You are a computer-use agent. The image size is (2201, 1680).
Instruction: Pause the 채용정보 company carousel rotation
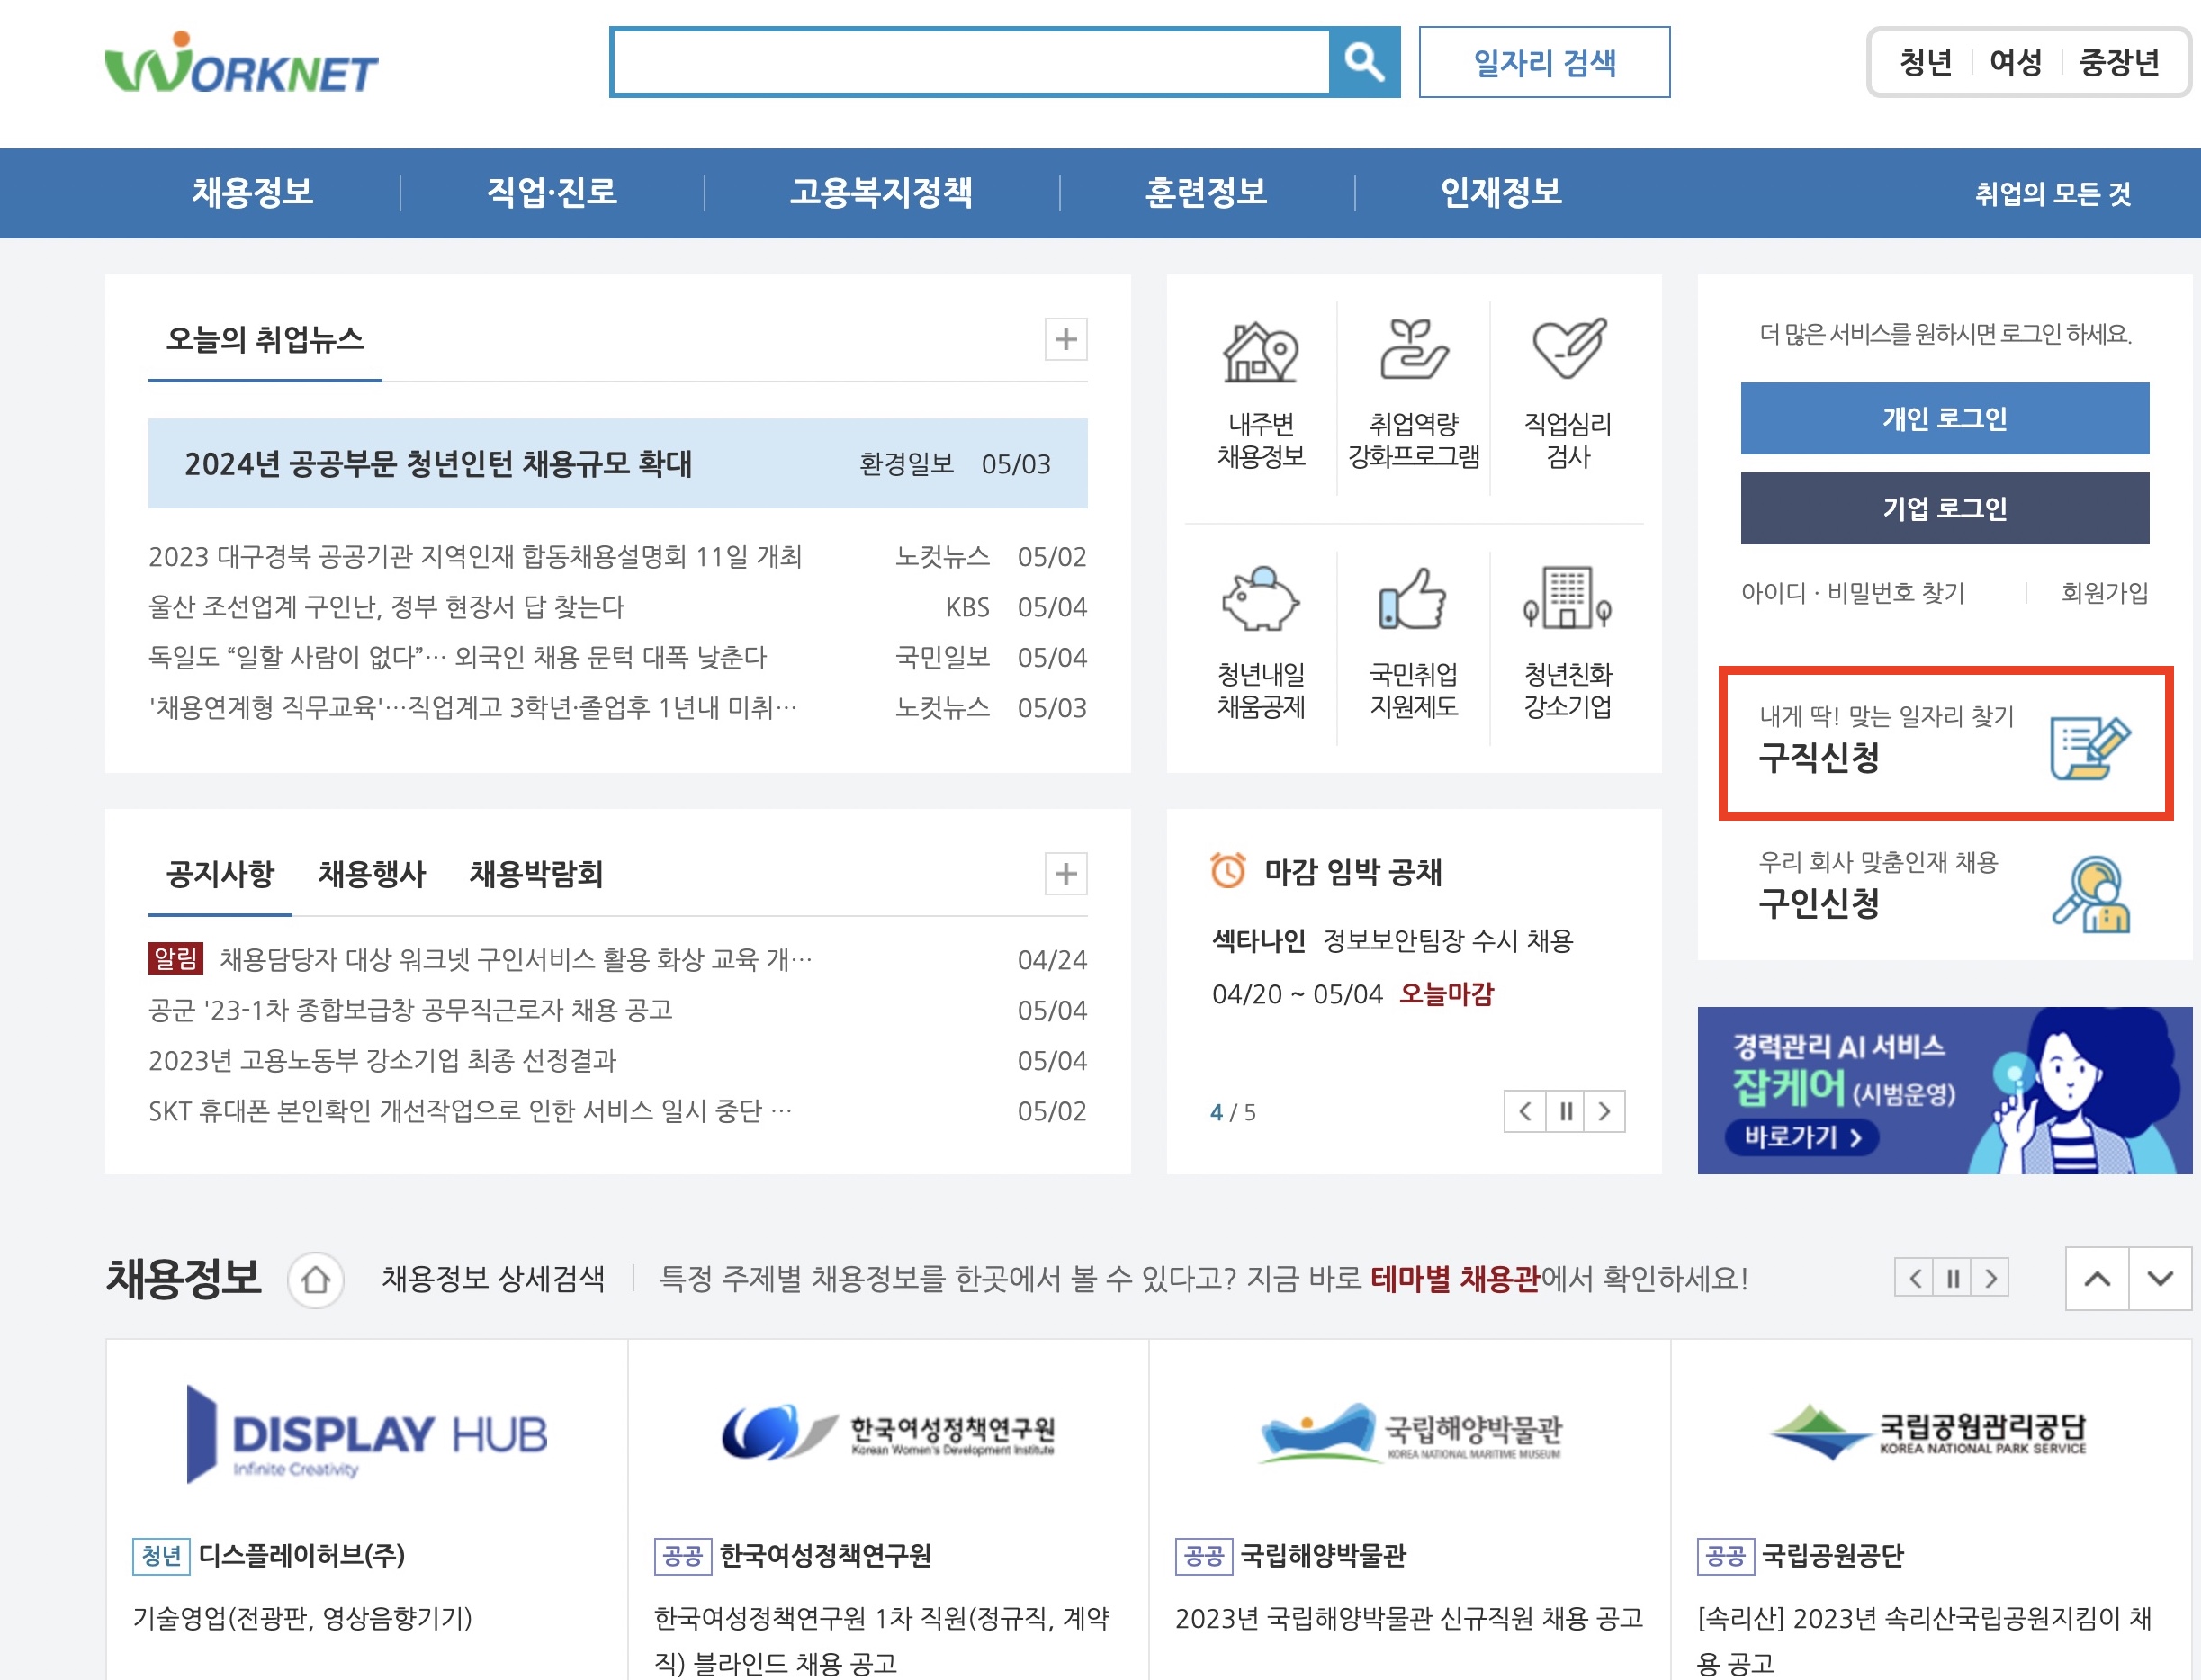pyautogui.click(x=1952, y=1278)
